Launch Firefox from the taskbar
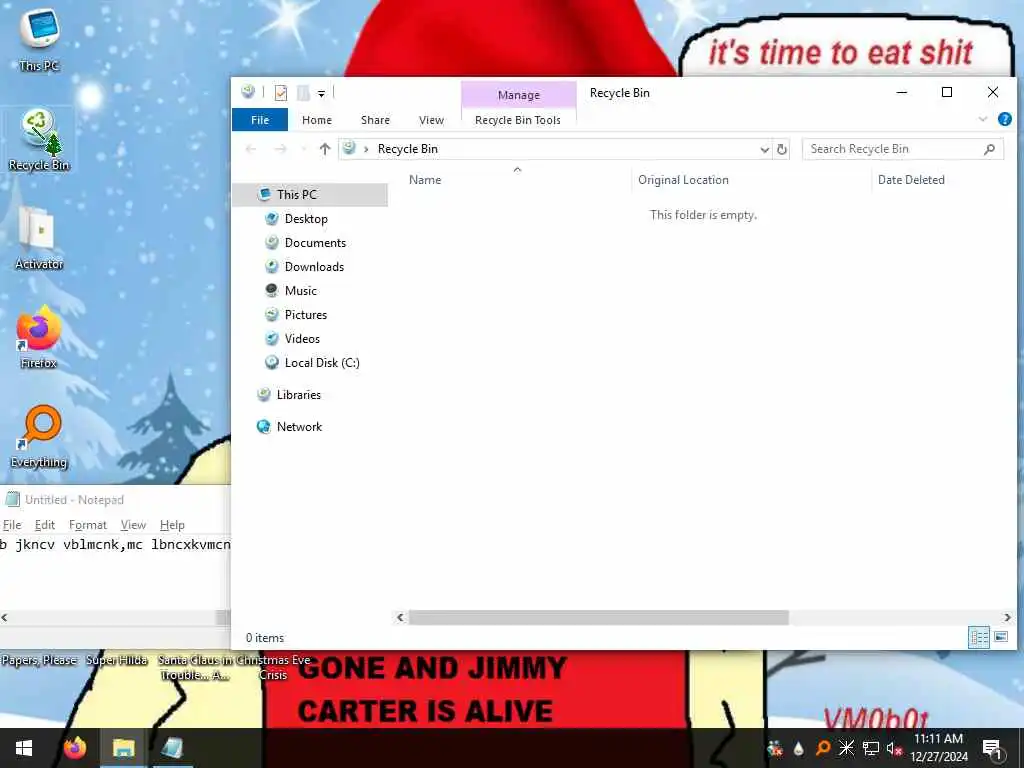The height and width of the screenshot is (768, 1024). pyautogui.click(x=75, y=748)
